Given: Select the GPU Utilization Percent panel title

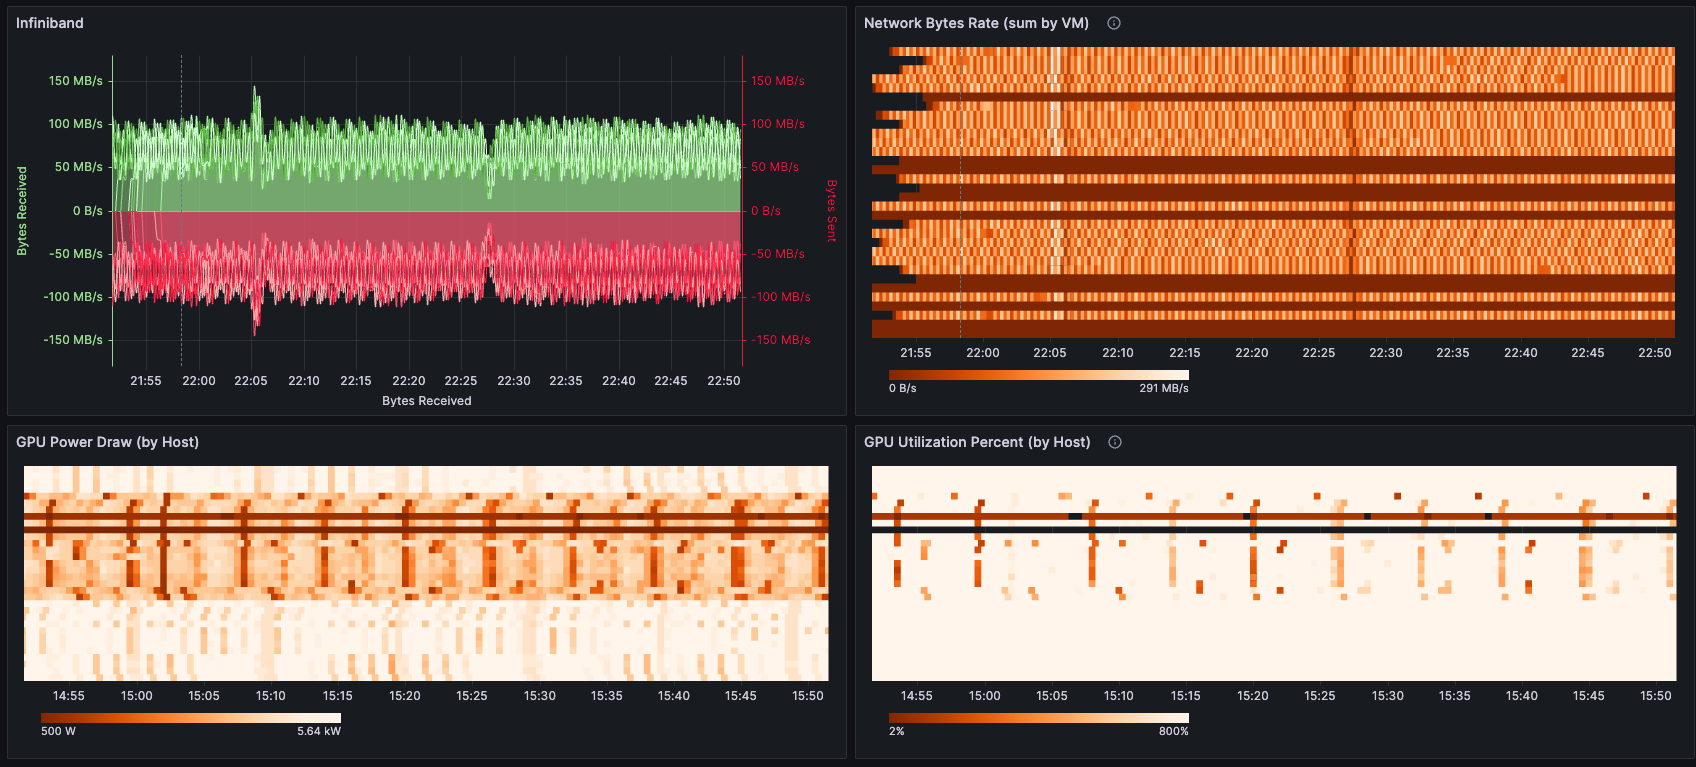Looking at the screenshot, I should tap(976, 442).
